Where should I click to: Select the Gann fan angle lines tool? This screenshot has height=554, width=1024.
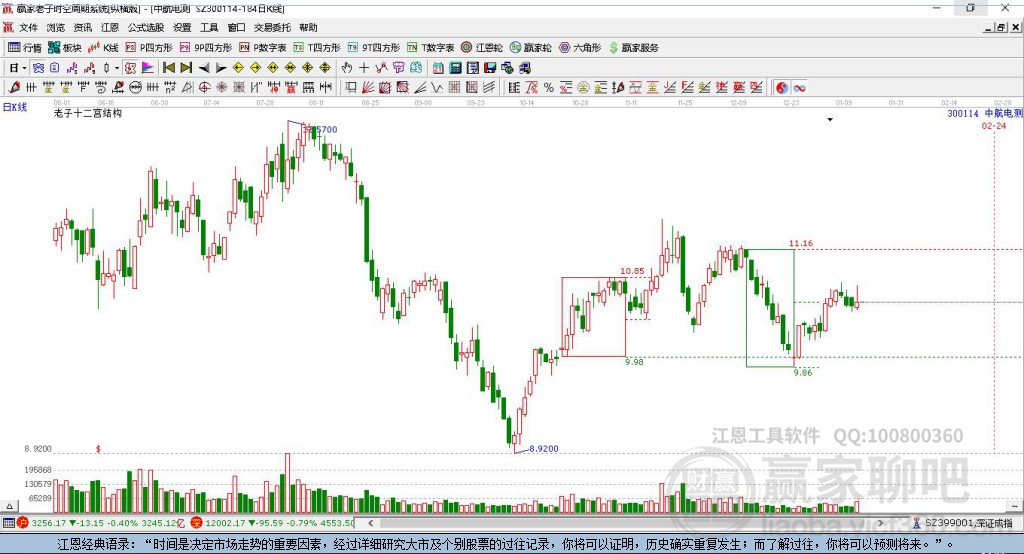[x=368, y=88]
